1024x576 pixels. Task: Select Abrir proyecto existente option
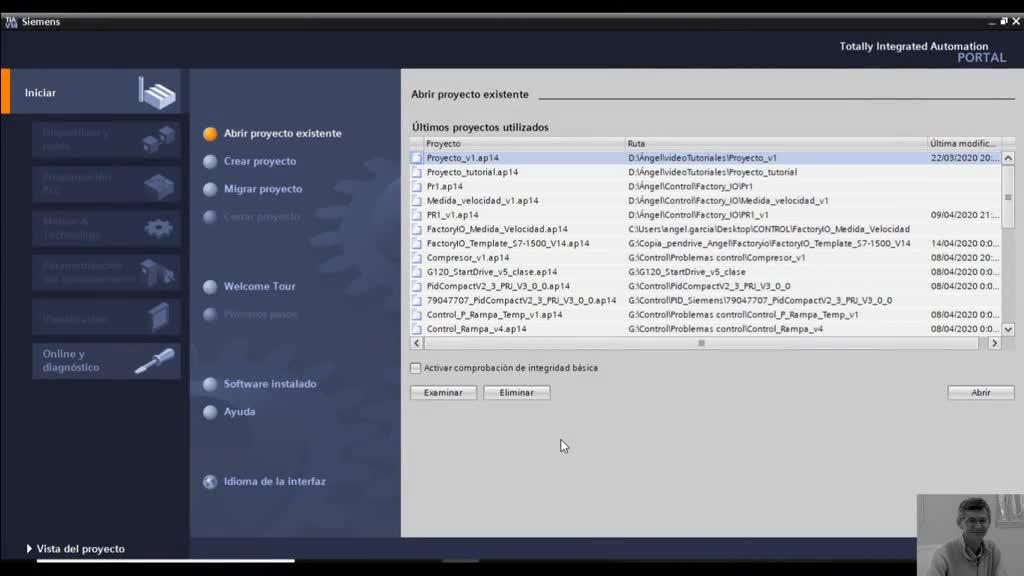282,133
